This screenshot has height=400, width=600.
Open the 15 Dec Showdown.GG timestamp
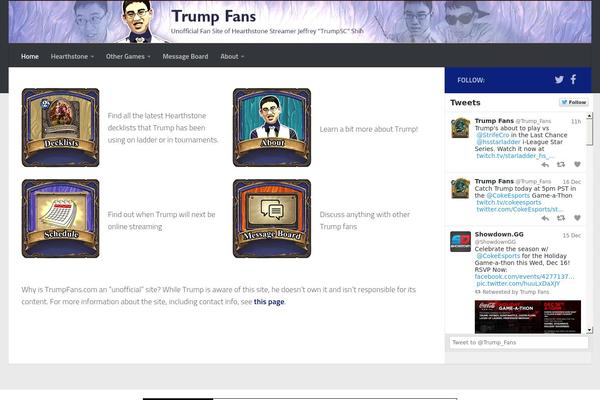point(572,235)
